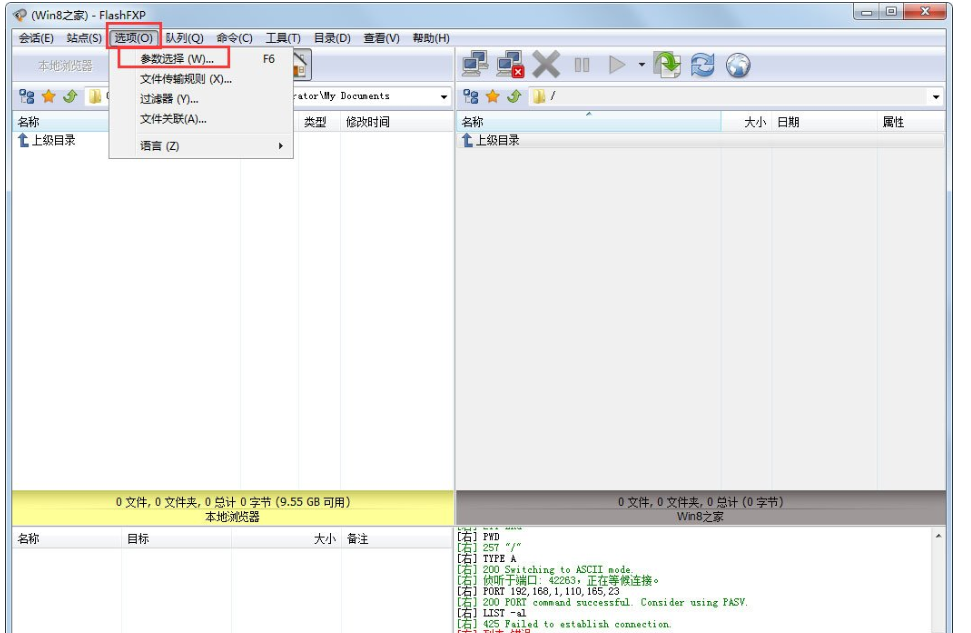Click queue panel 大小 column header
971x633 pixels.
tap(286, 539)
